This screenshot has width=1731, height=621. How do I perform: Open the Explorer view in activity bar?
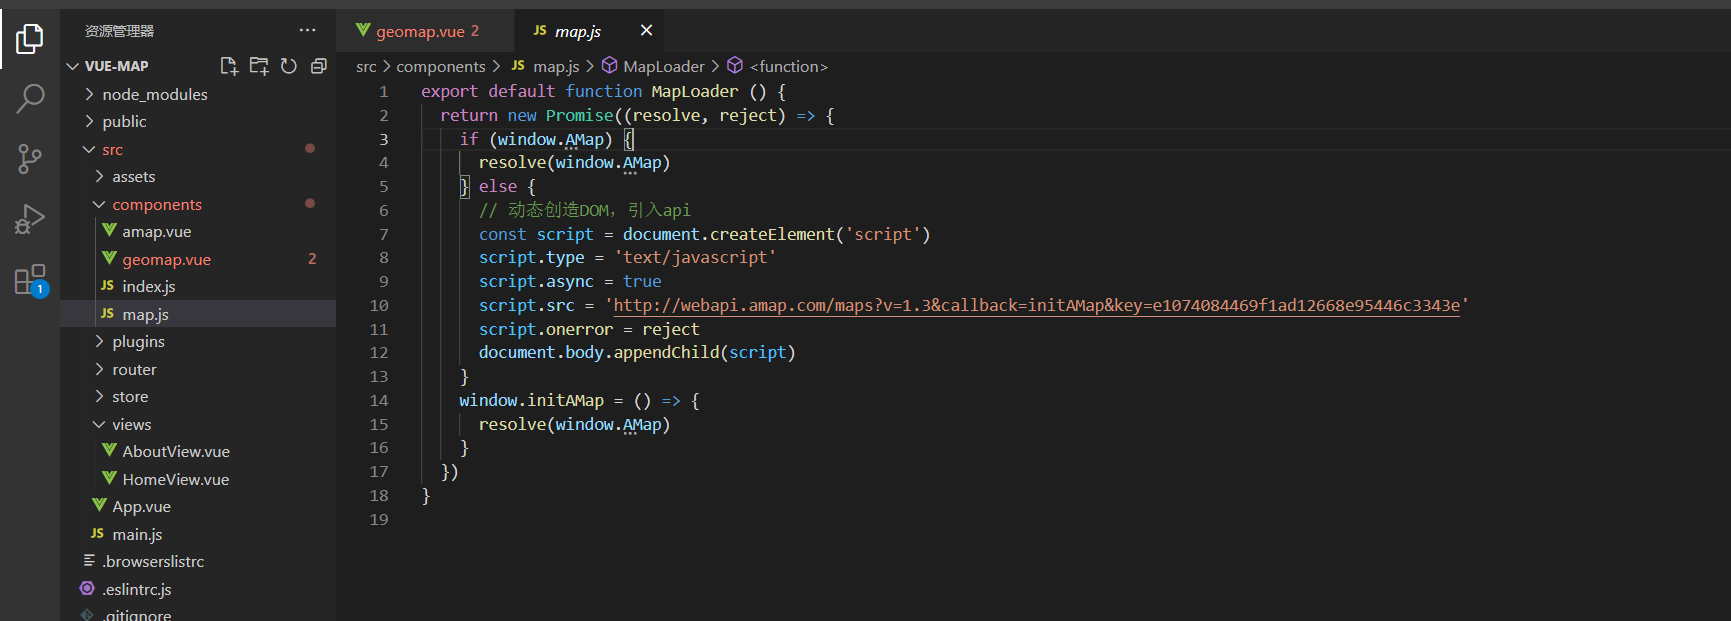pos(30,39)
